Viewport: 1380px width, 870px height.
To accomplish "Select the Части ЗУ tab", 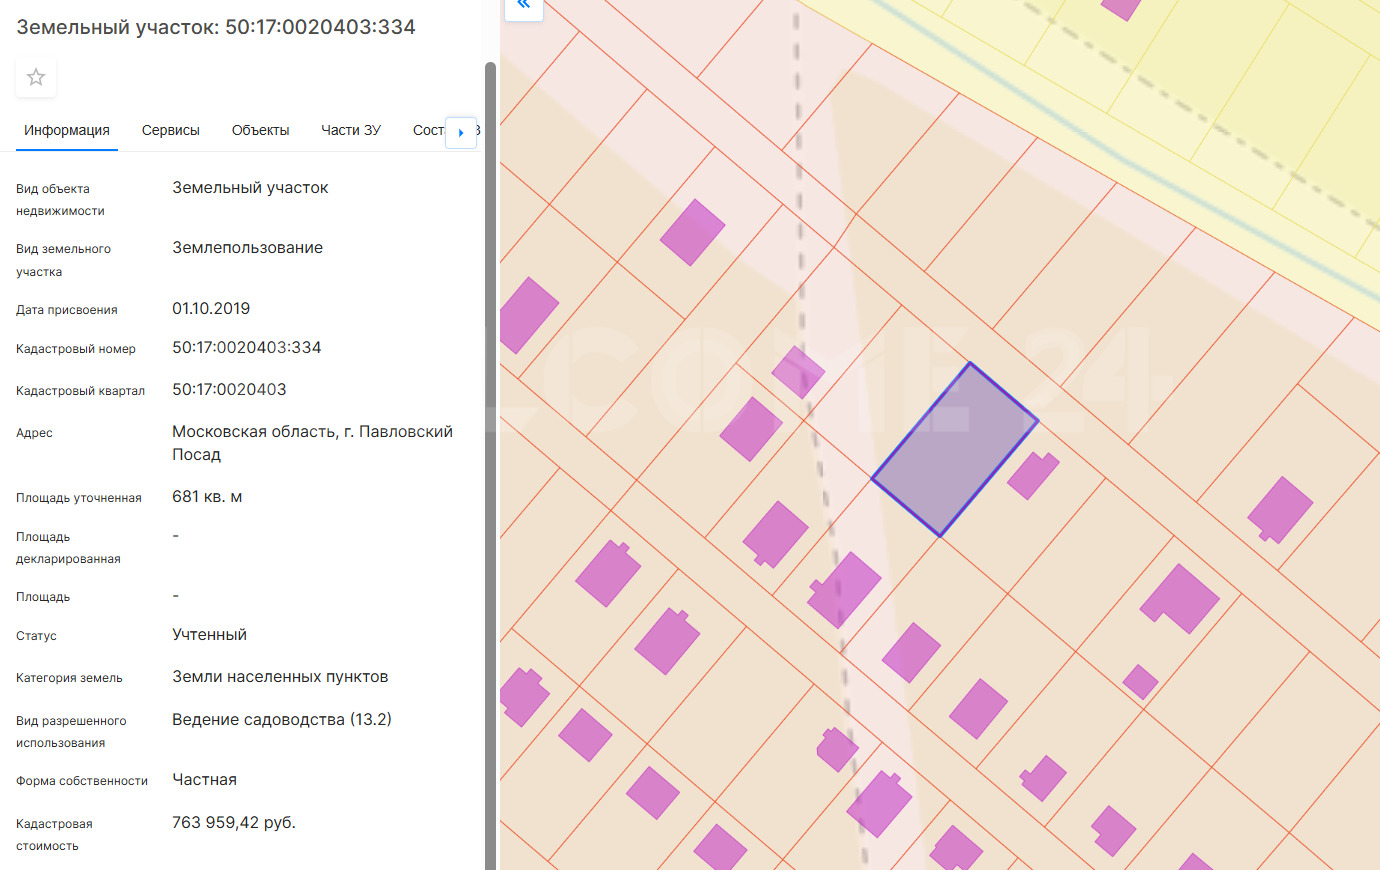I will click(351, 131).
